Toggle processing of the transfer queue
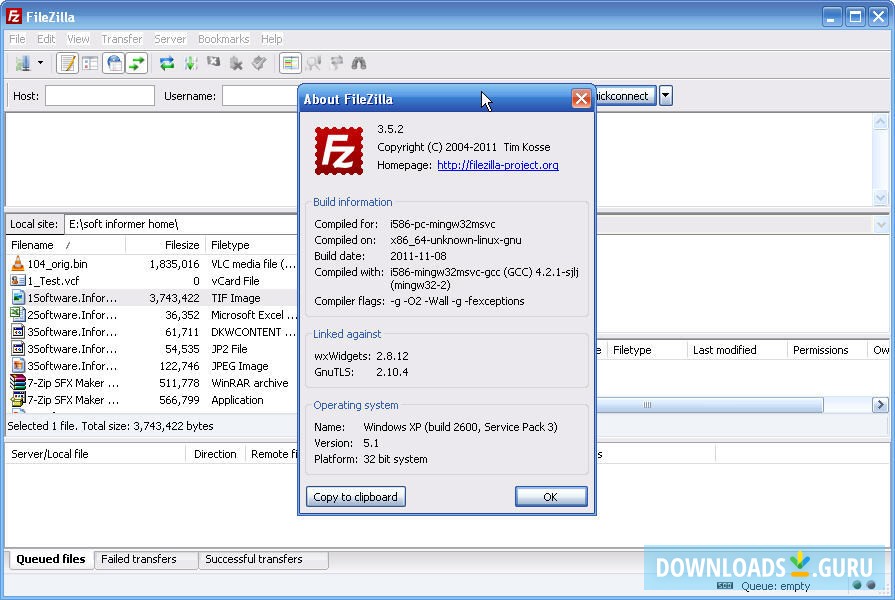The width and height of the screenshot is (895, 600). tap(188, 62)
